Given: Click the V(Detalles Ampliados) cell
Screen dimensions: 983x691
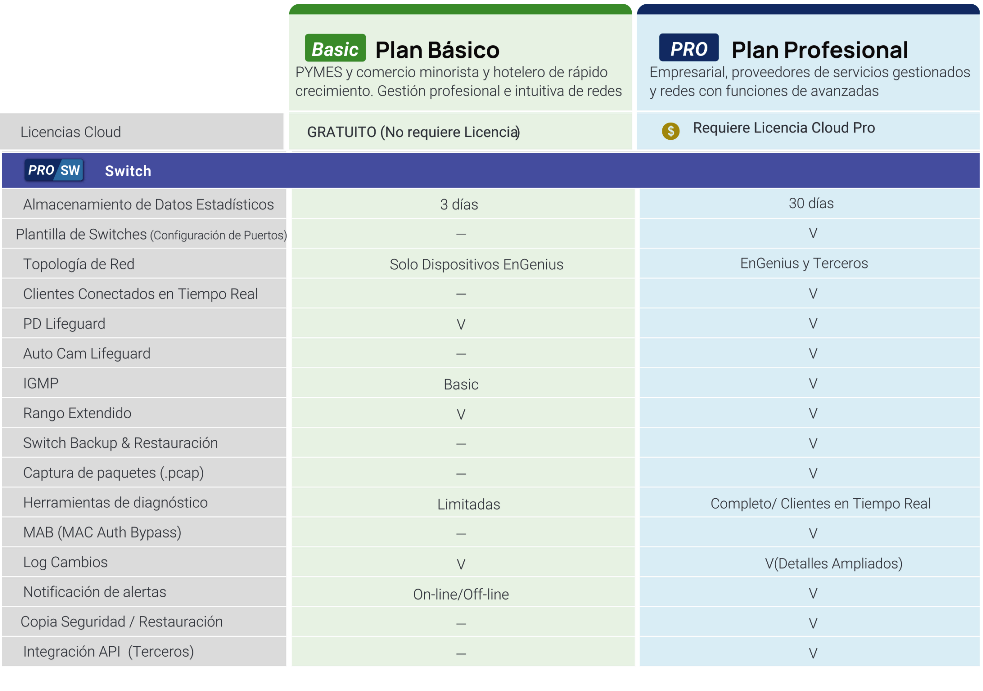Looking at the screenshot, I should (x=833, y=563).
